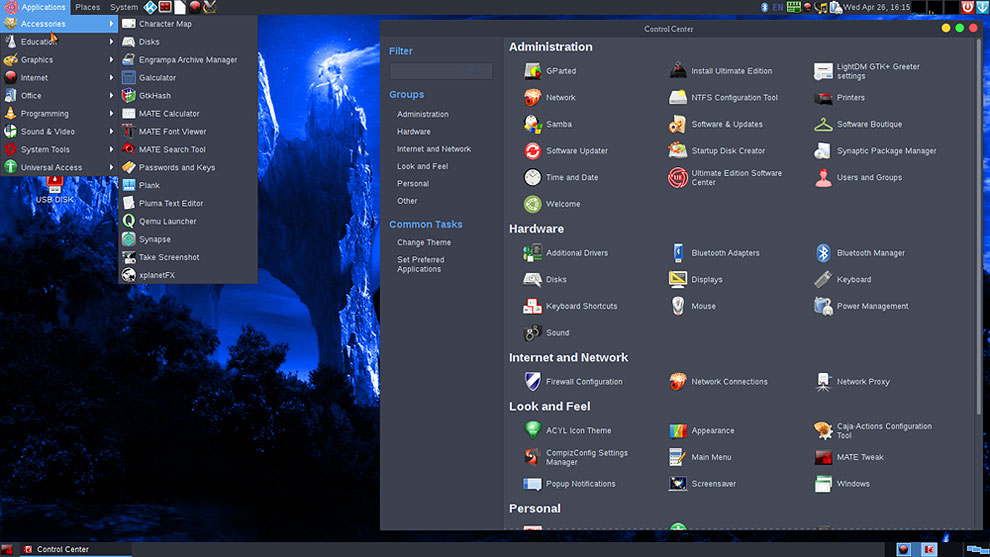Open Users and Groups
The width and height of the screenshot is (990, 557).
pos(859,177)
